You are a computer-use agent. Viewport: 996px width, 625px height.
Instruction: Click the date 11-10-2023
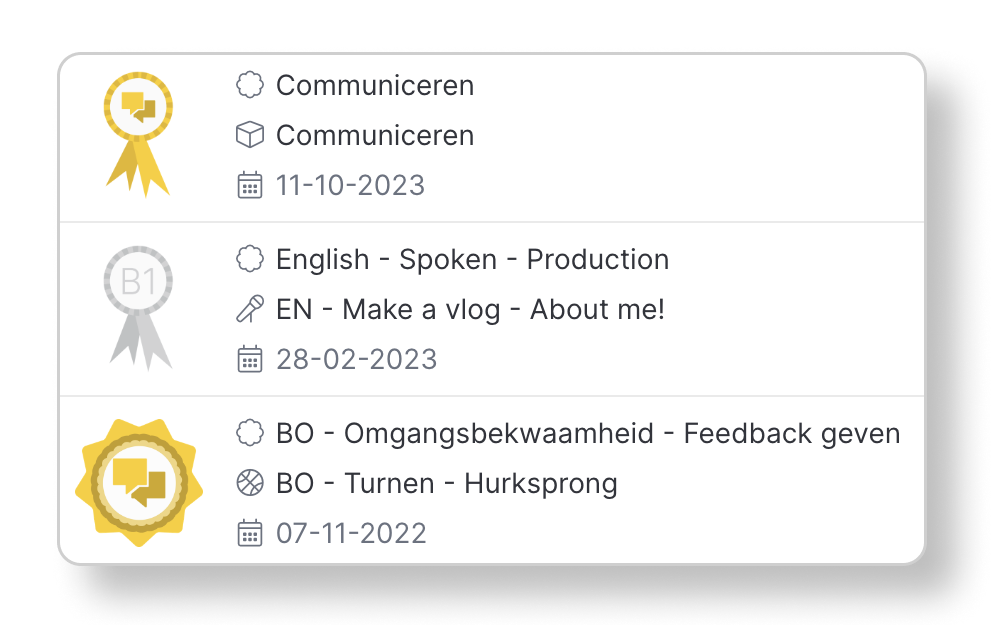(350, 185)
